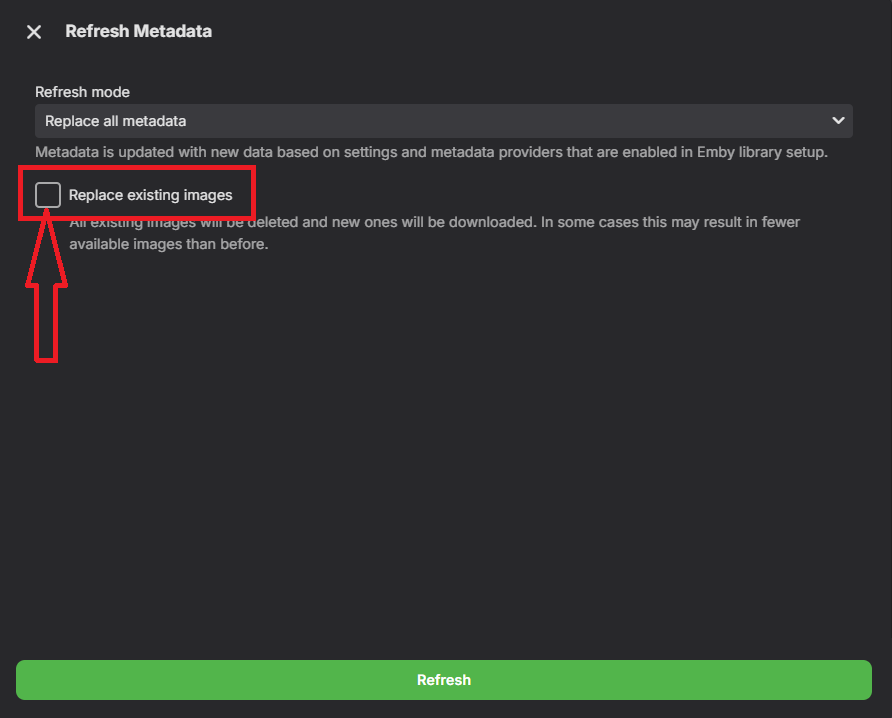Click the 'fewer available images' note

point(169,244)
